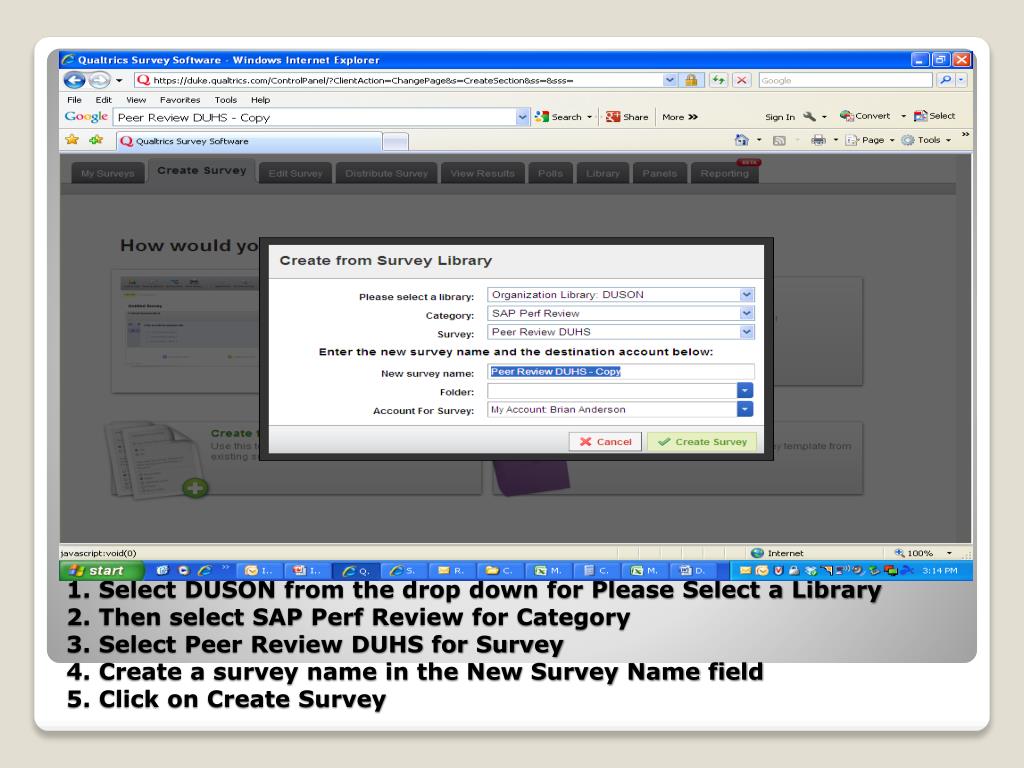1024x768 pixels.
Task: Open the Distribute Survey tab
Action: pyautogui.click(x=387, y=173)
